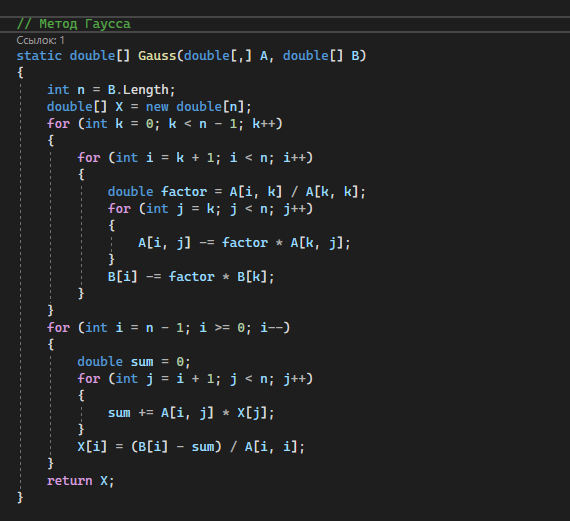This screenshot has width=570, height=521.
Task: Click the line 'int n = B.Length;'
Action: tap(111, 90)
